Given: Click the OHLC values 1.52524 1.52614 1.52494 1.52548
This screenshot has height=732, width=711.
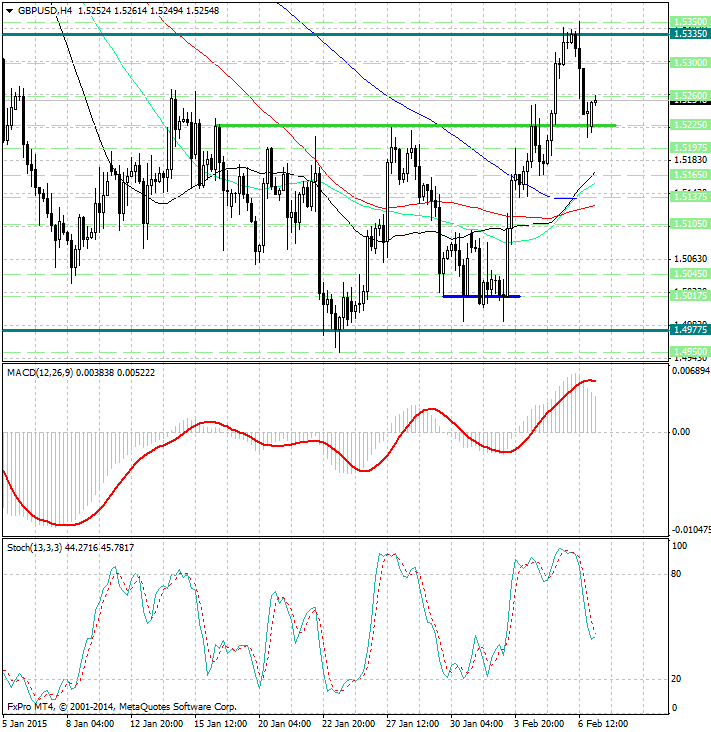Looking at the screenshot, I should pos(148,11).
